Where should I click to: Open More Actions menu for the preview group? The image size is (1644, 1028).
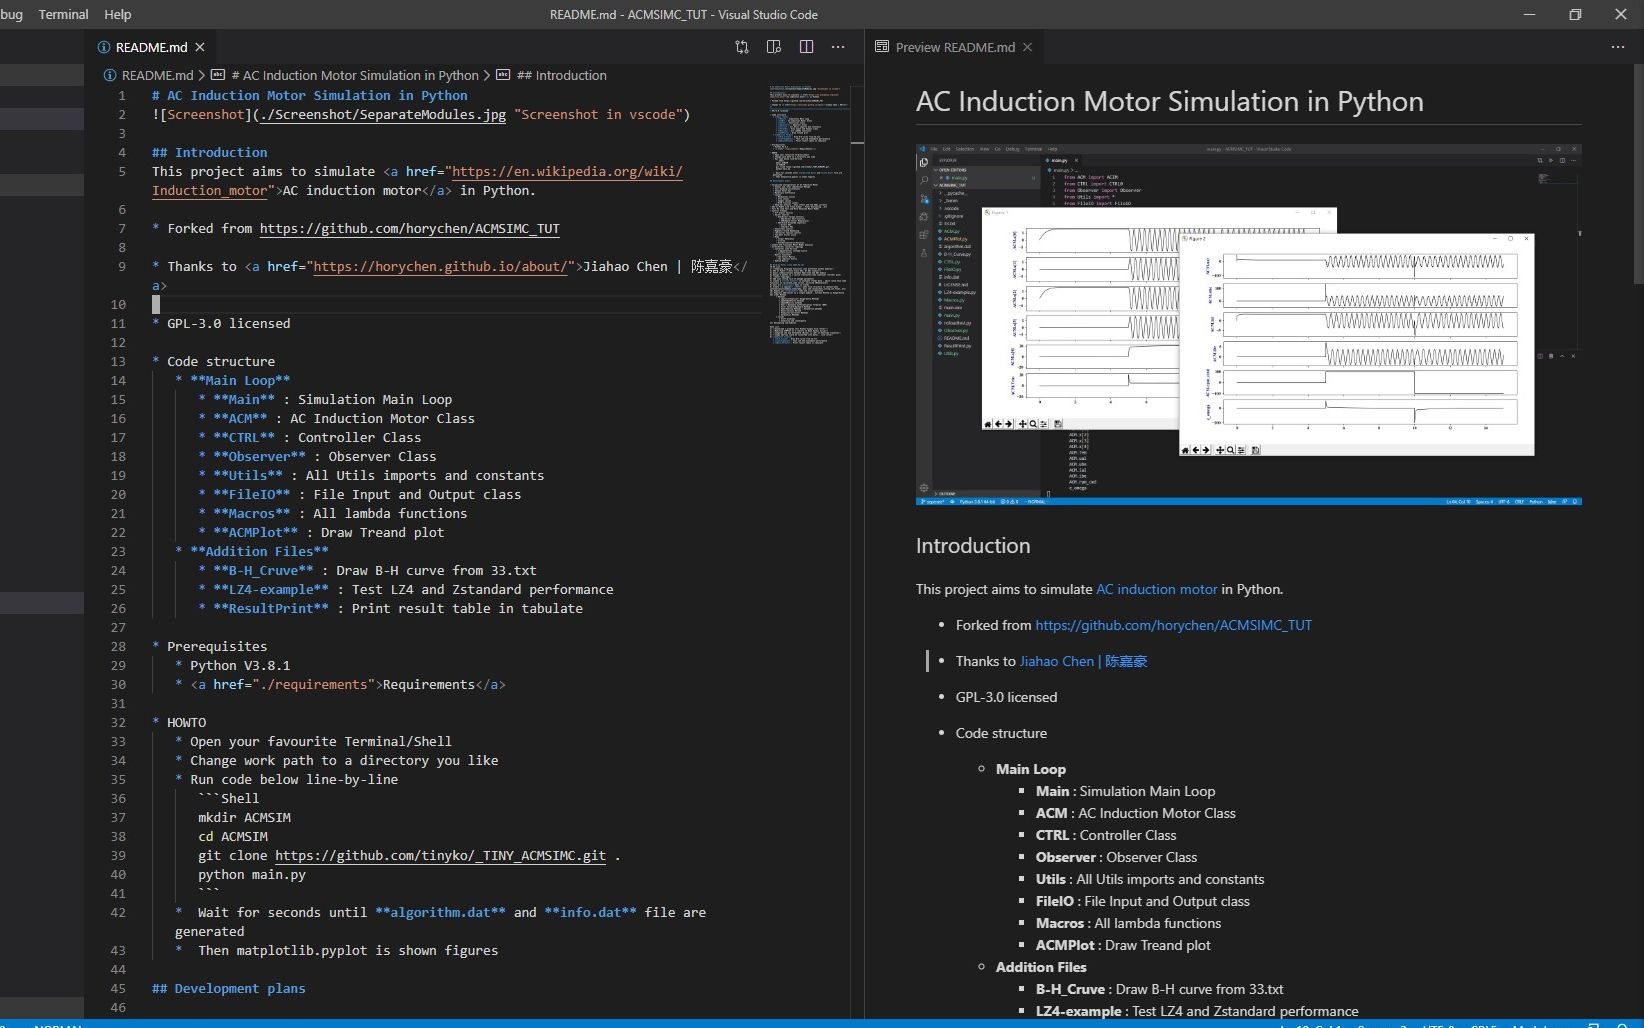pos(1618,47)
